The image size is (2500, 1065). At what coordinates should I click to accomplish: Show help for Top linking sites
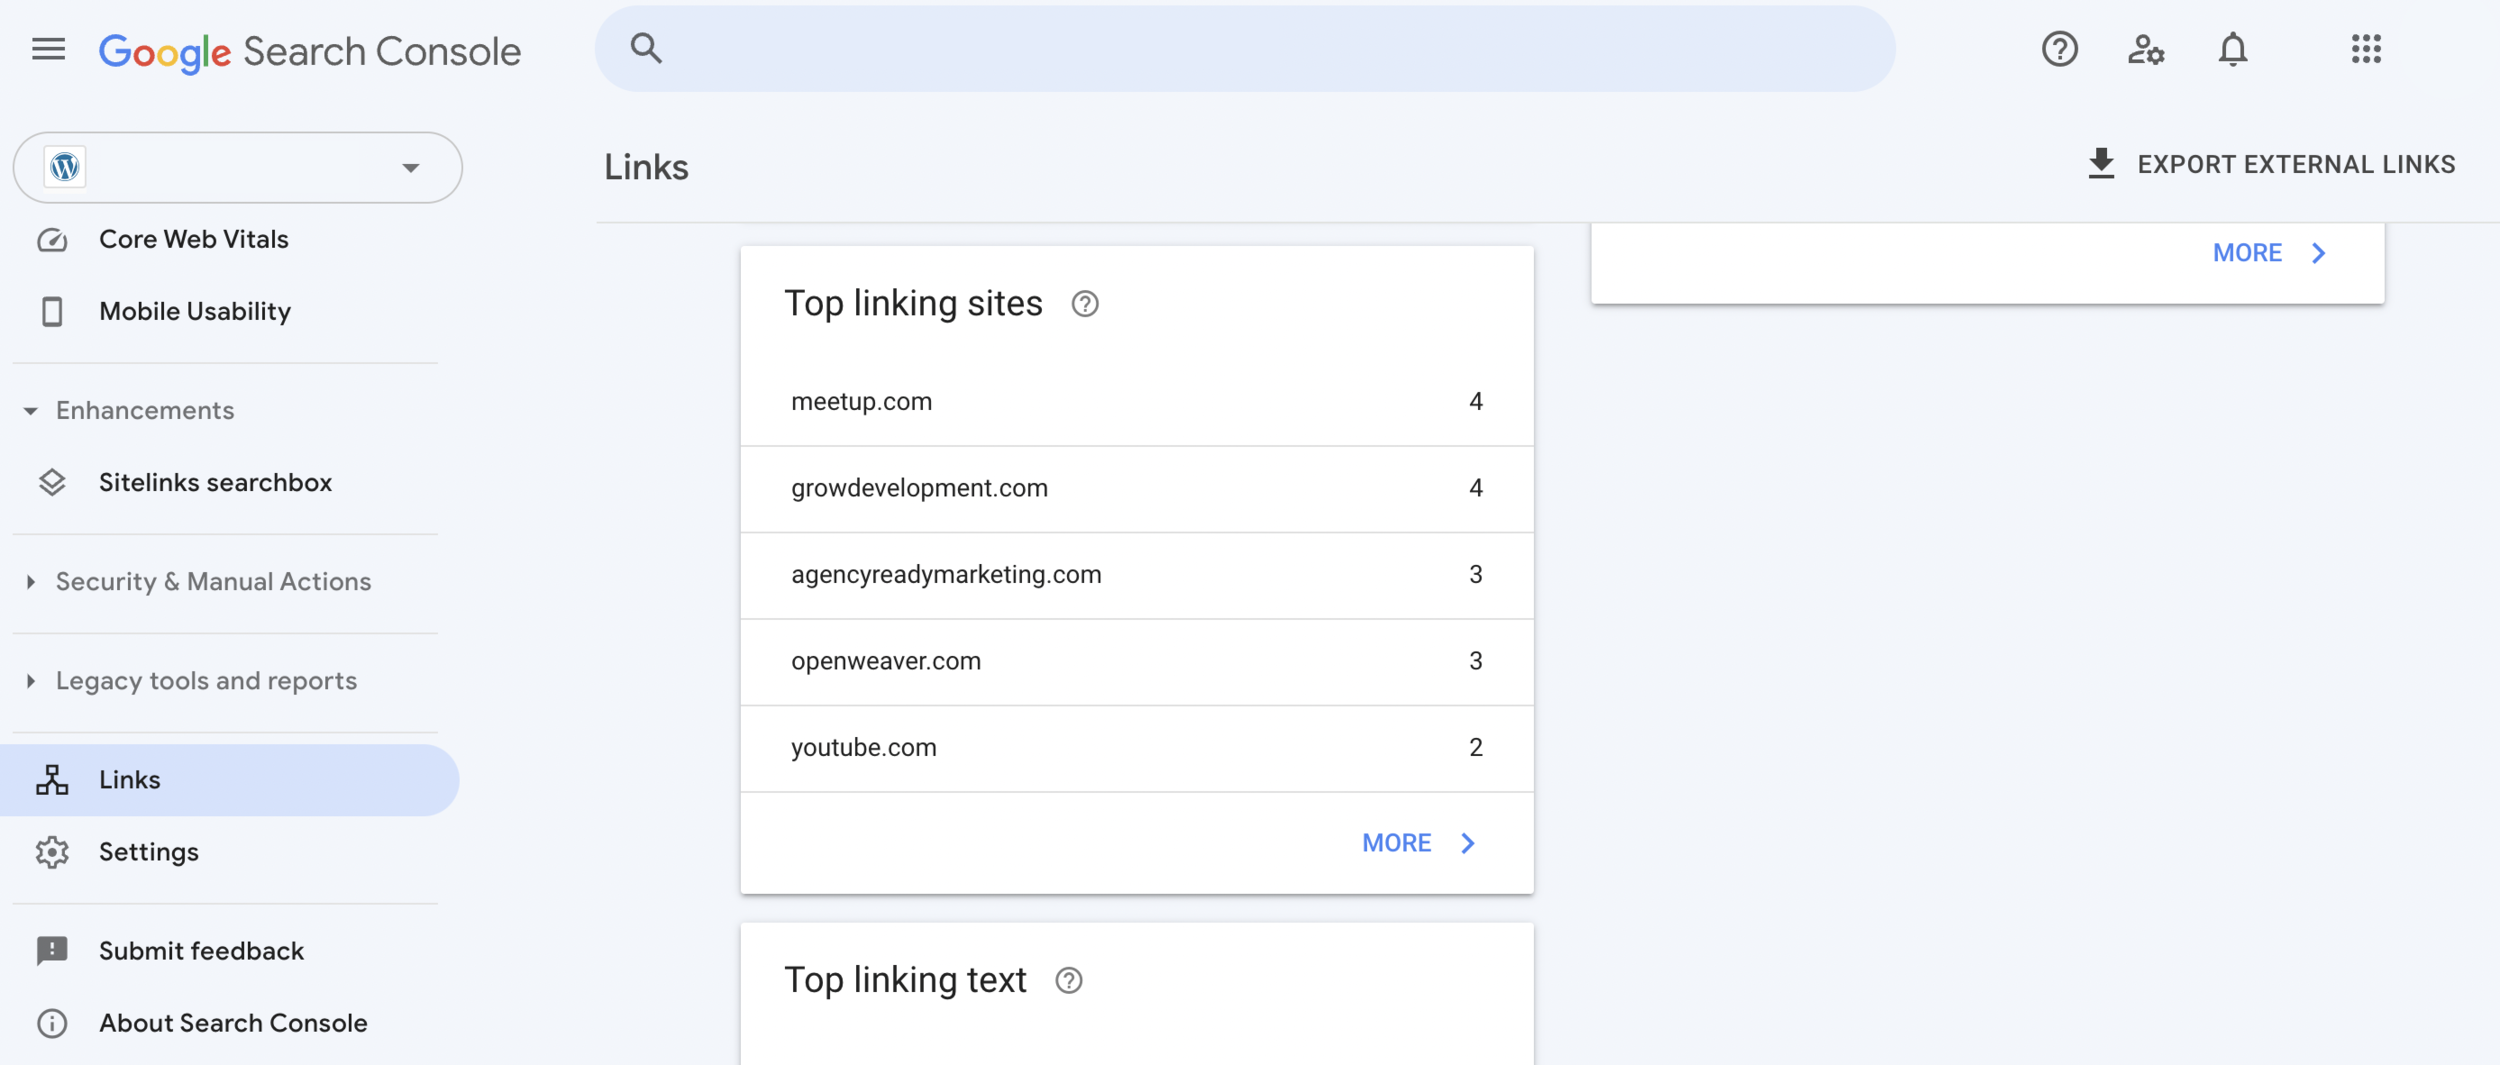(1085, 304)
